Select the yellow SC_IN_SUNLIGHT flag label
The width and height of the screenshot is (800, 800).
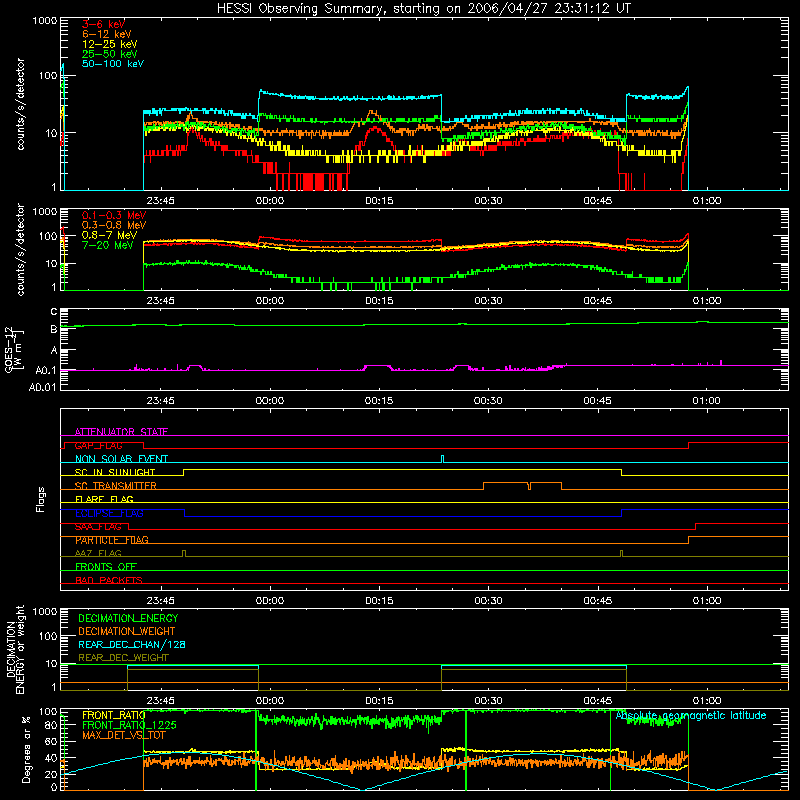[115, 472]
